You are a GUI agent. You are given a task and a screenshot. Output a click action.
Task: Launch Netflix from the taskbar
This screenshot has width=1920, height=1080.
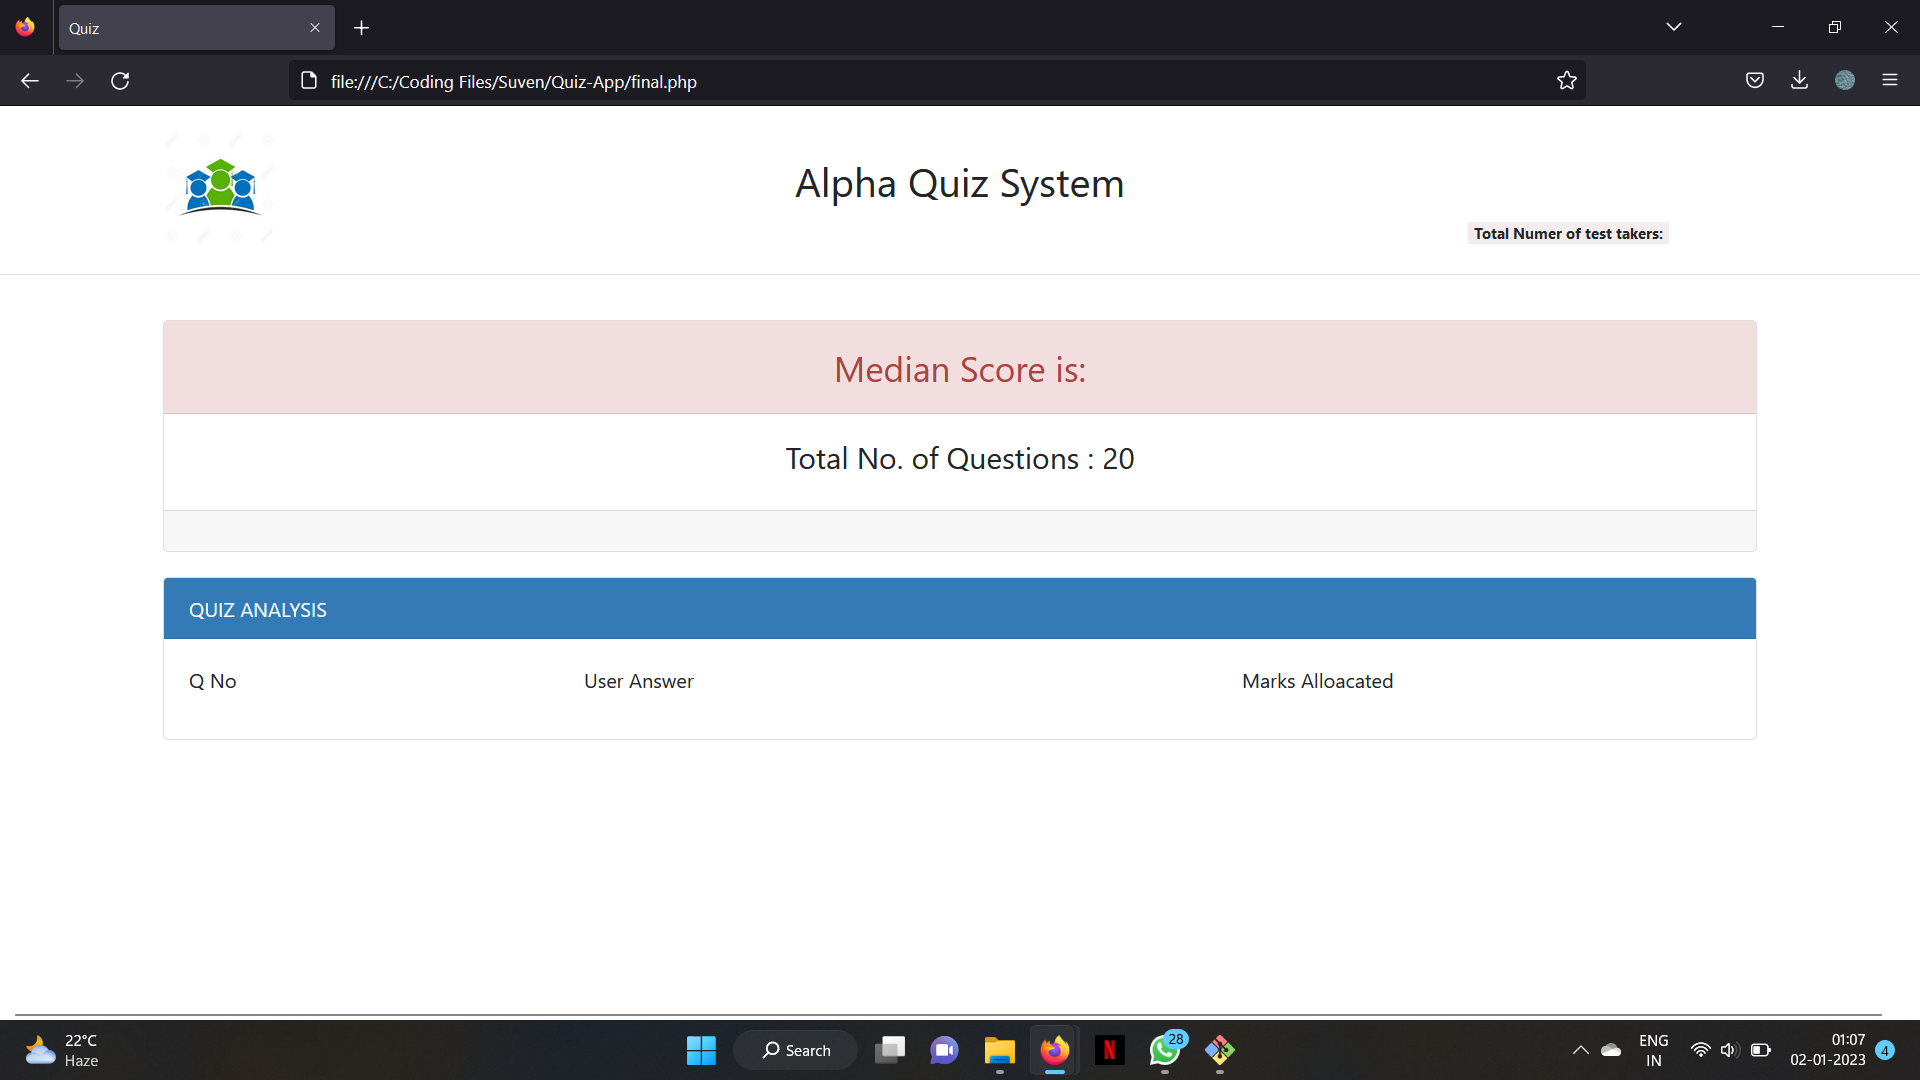point(1110,1050)
